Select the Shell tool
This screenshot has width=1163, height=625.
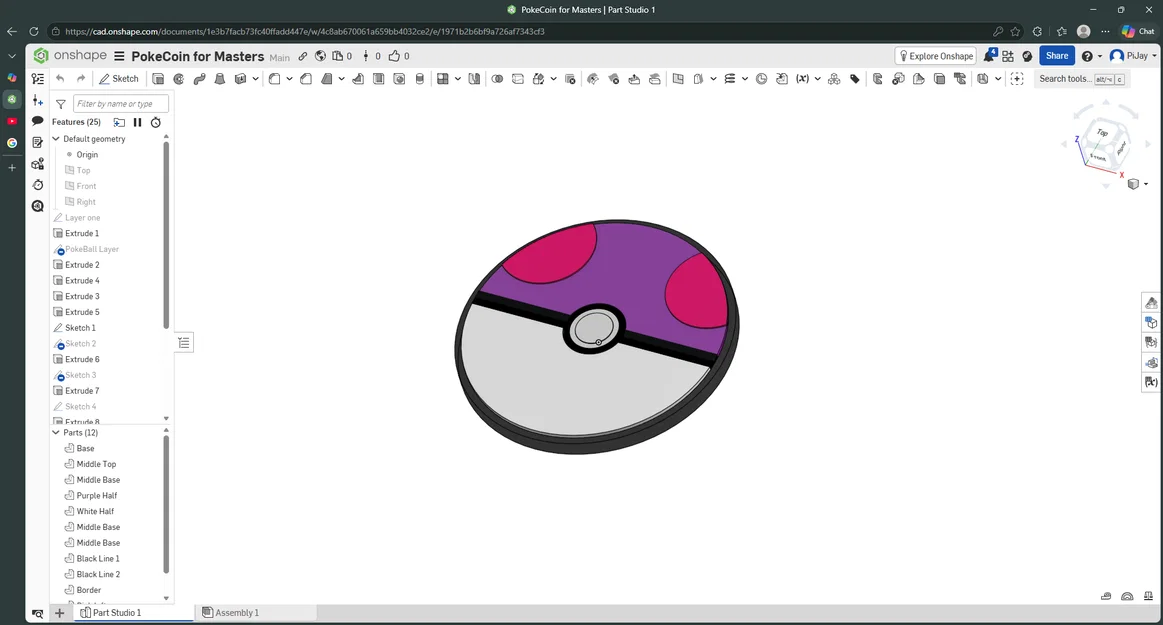[378, 79]
